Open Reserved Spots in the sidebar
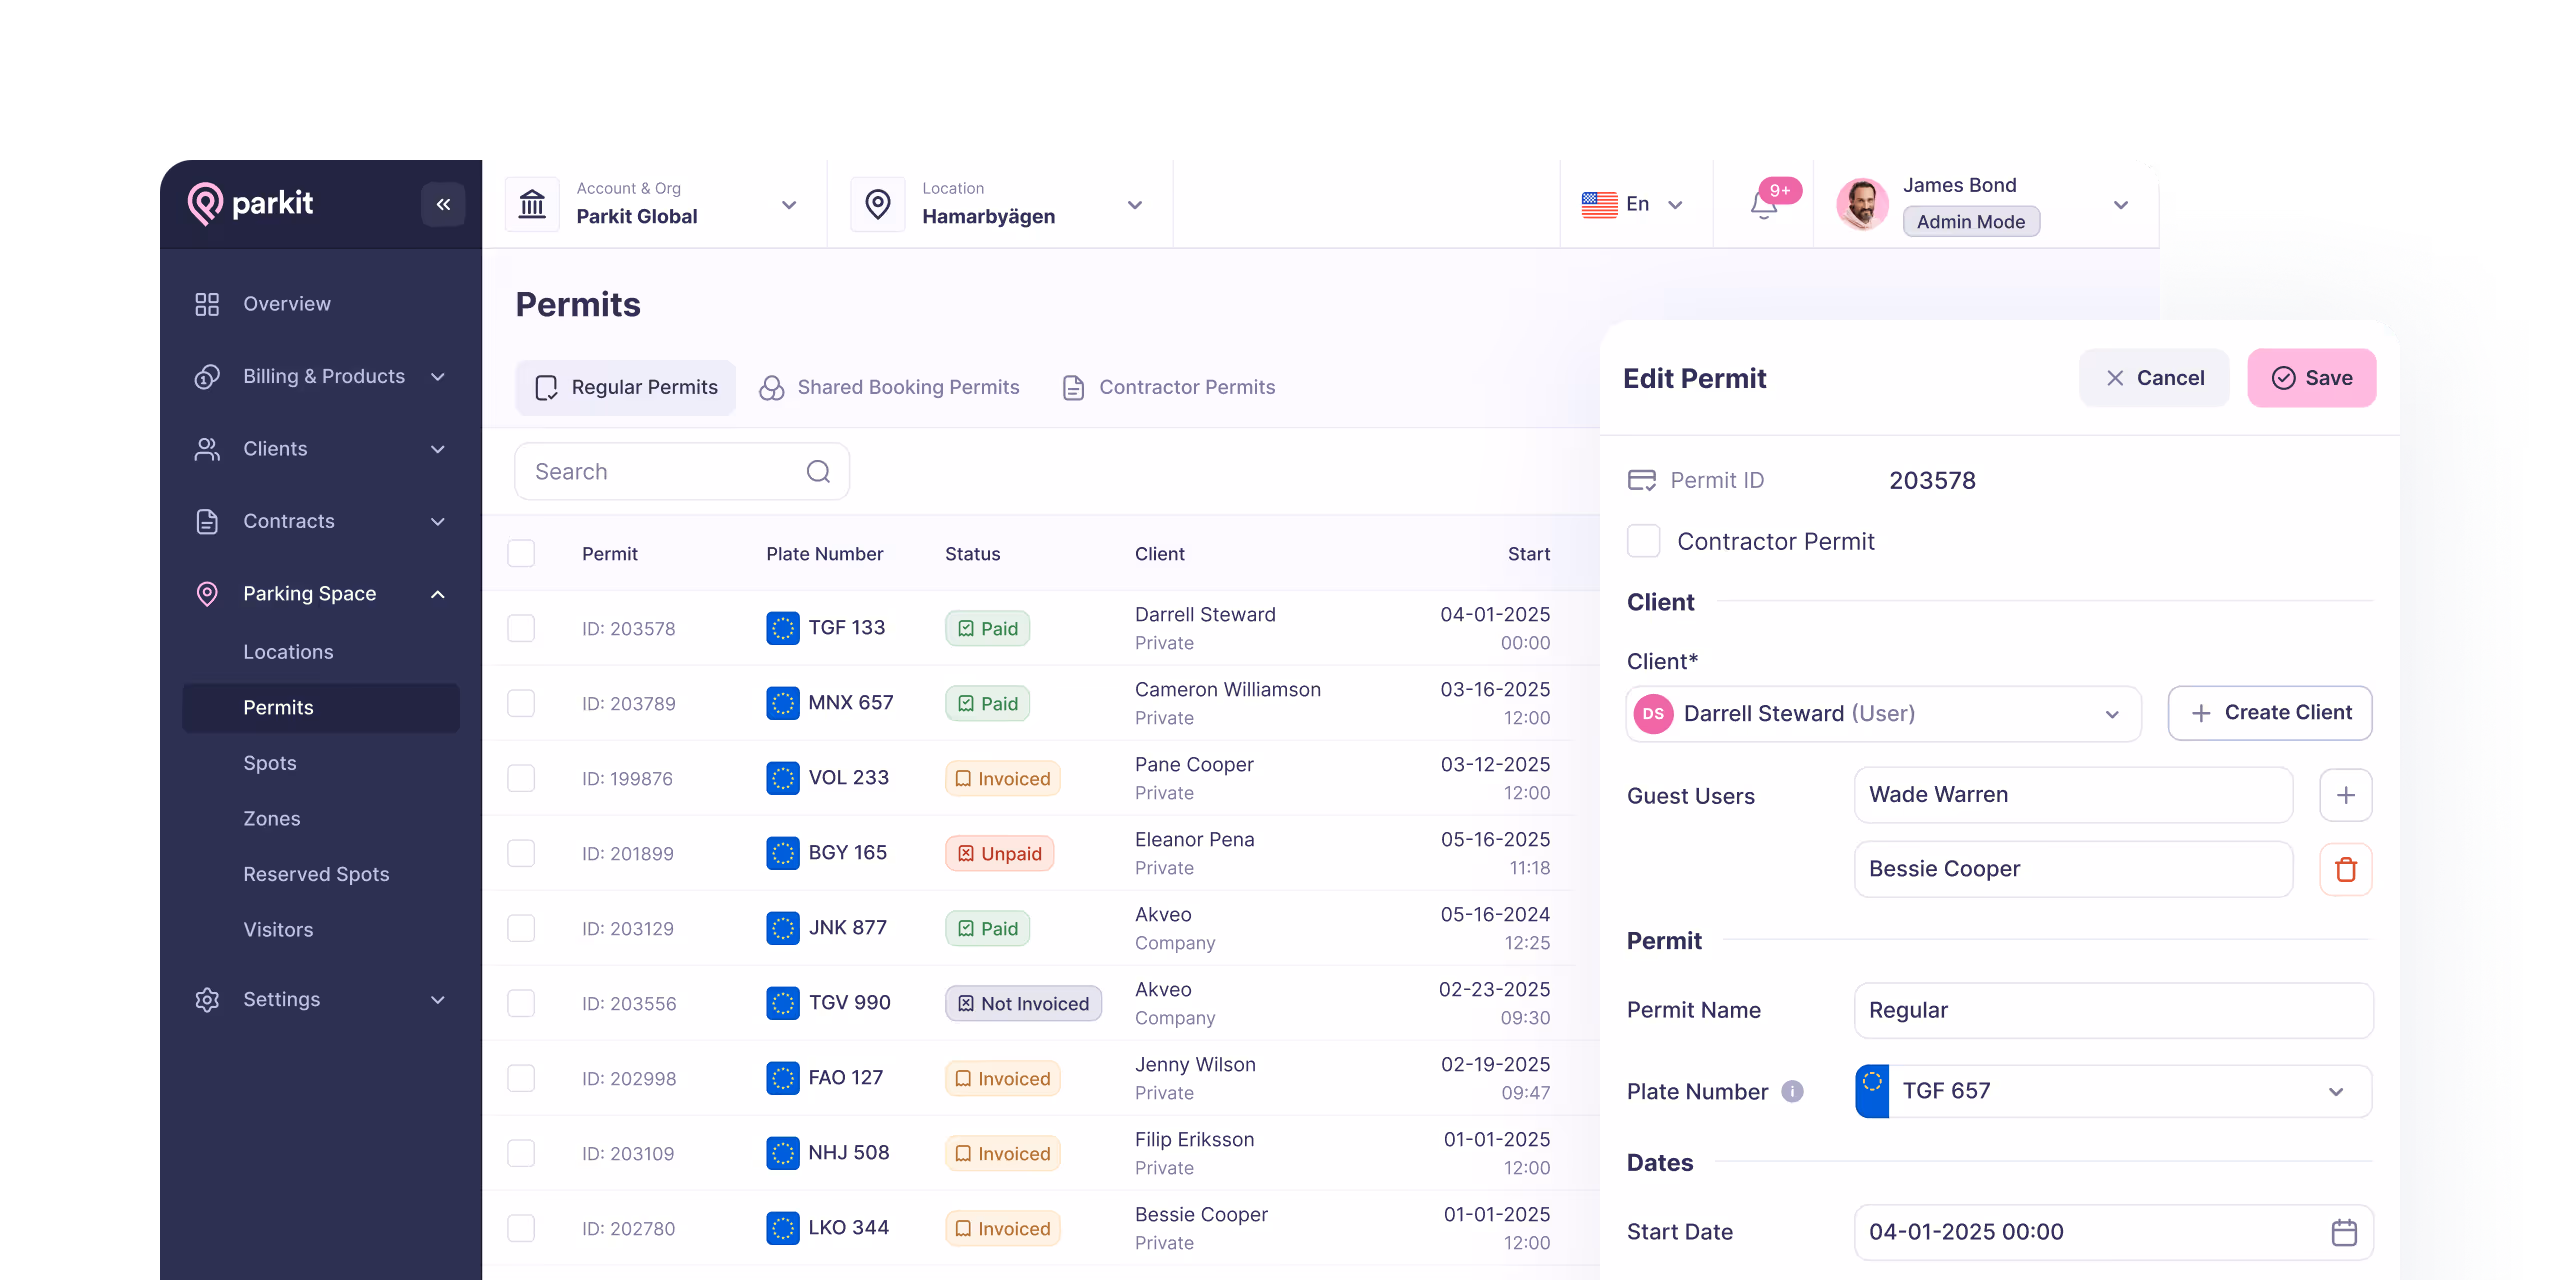 pyautogui.click(x=316, y=874)
